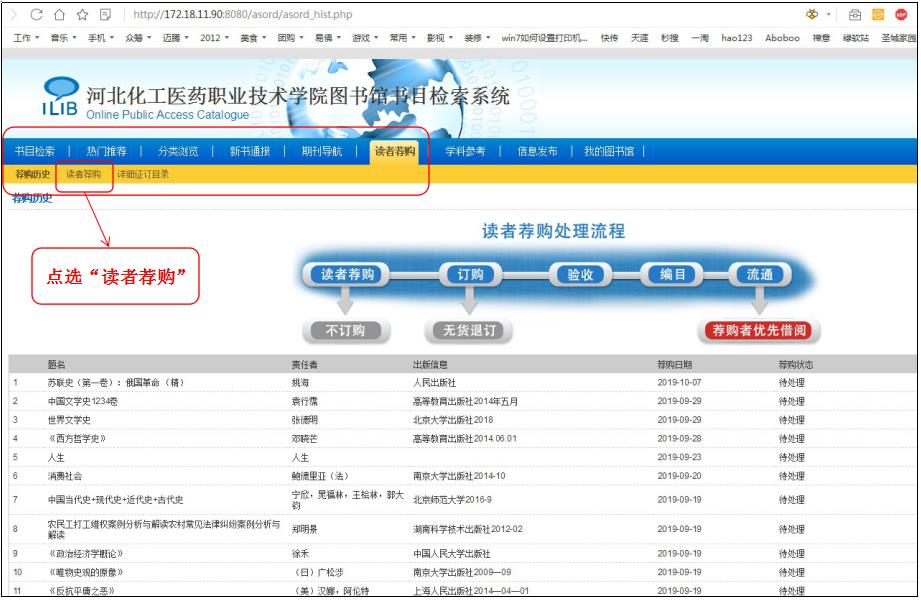The height and width of the screenshot is (600, 921).
Task: Open the orange extension icon in toolbar
Action: coord(878,15)
